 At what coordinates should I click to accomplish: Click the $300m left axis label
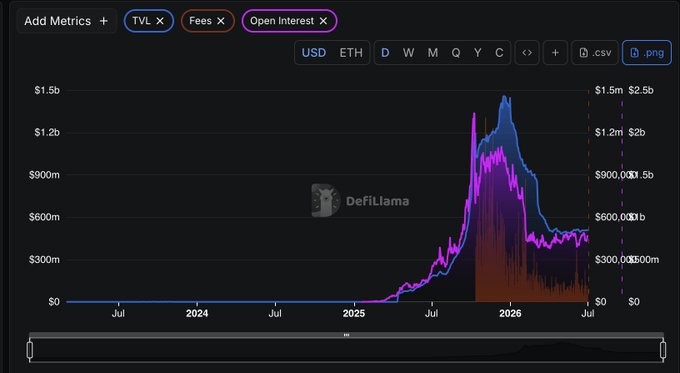pyautogui.click(x=44, y=259)
